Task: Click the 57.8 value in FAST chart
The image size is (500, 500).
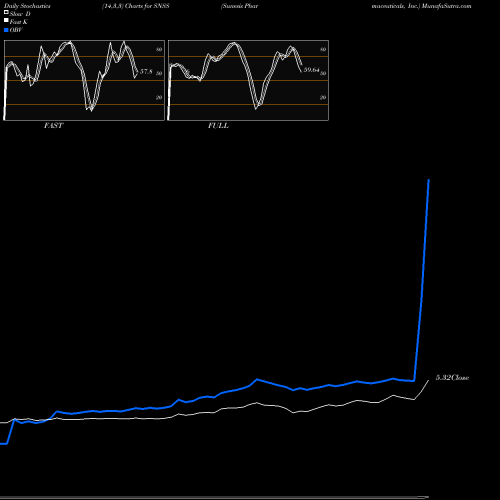Action: 146,71
